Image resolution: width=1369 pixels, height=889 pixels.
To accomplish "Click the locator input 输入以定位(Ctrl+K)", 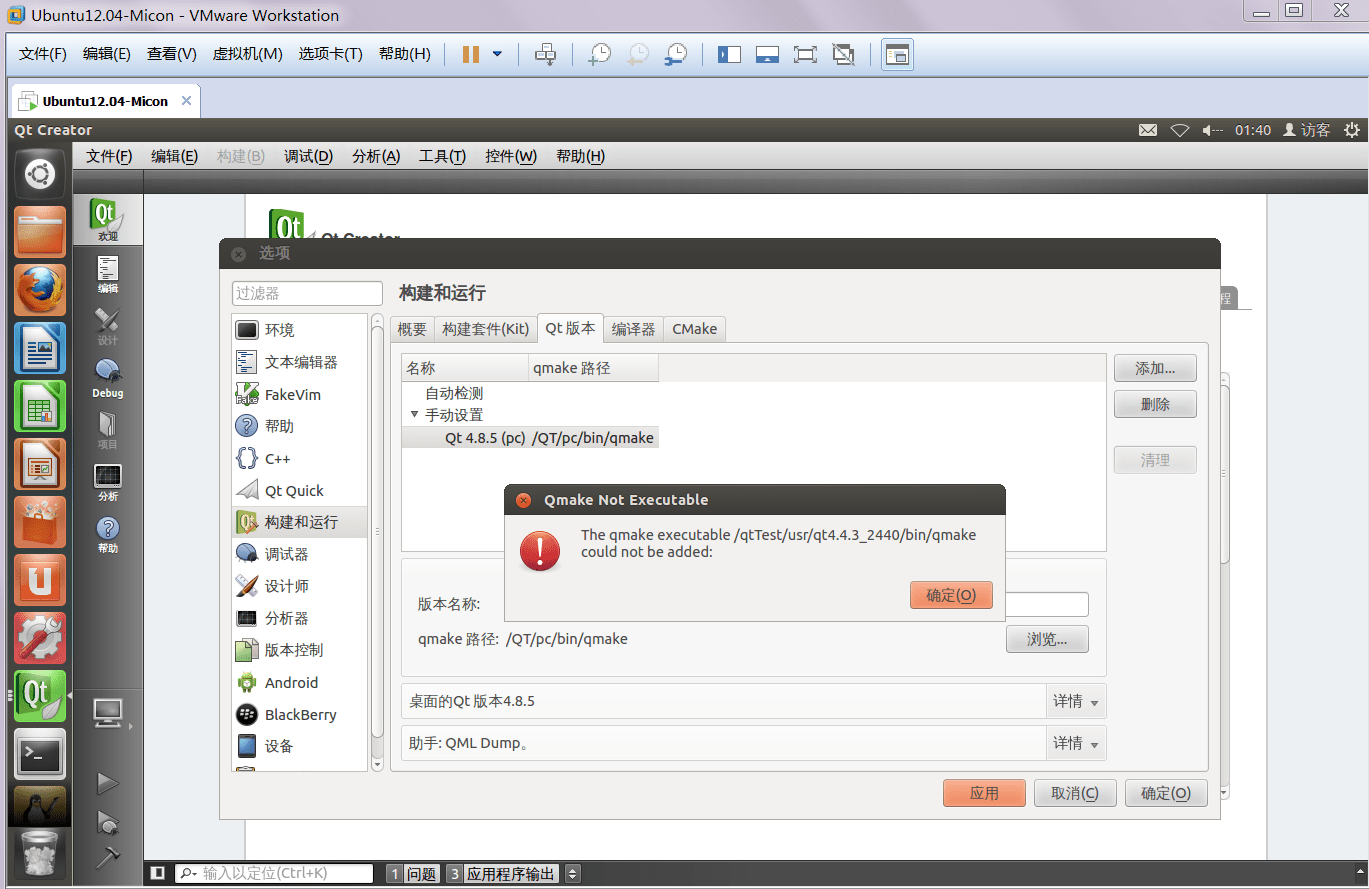I will point(274,873).
